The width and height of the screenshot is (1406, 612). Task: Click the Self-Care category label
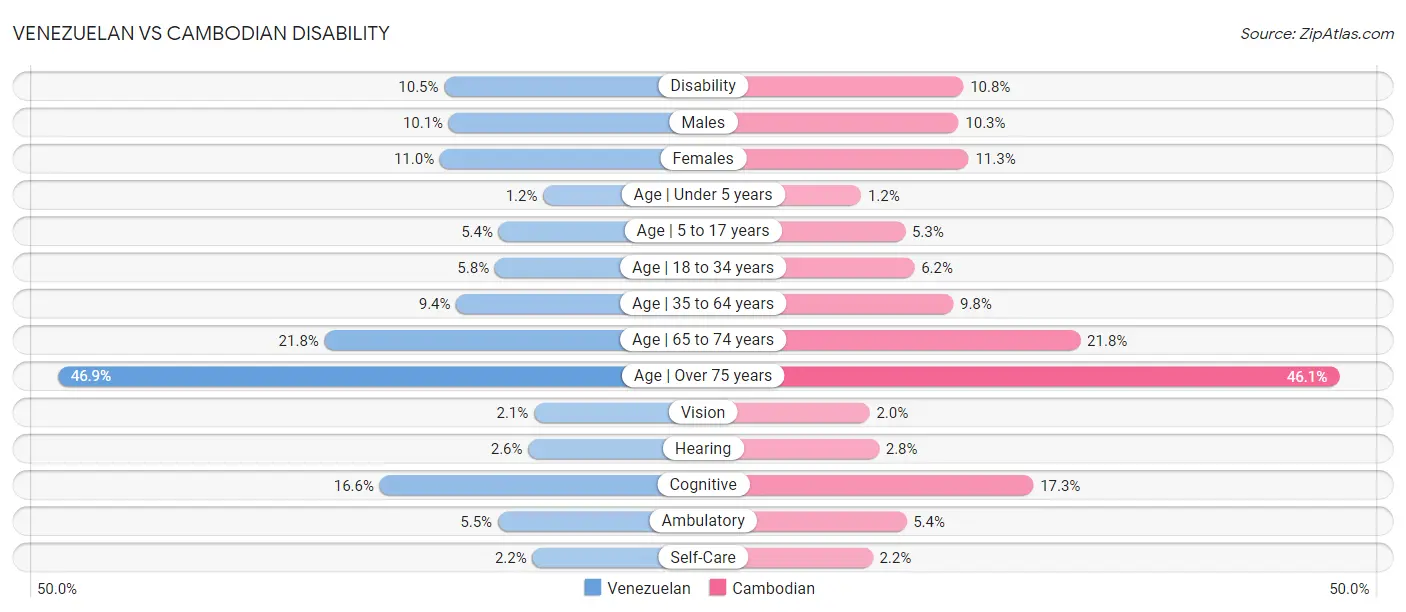(703, 557)
